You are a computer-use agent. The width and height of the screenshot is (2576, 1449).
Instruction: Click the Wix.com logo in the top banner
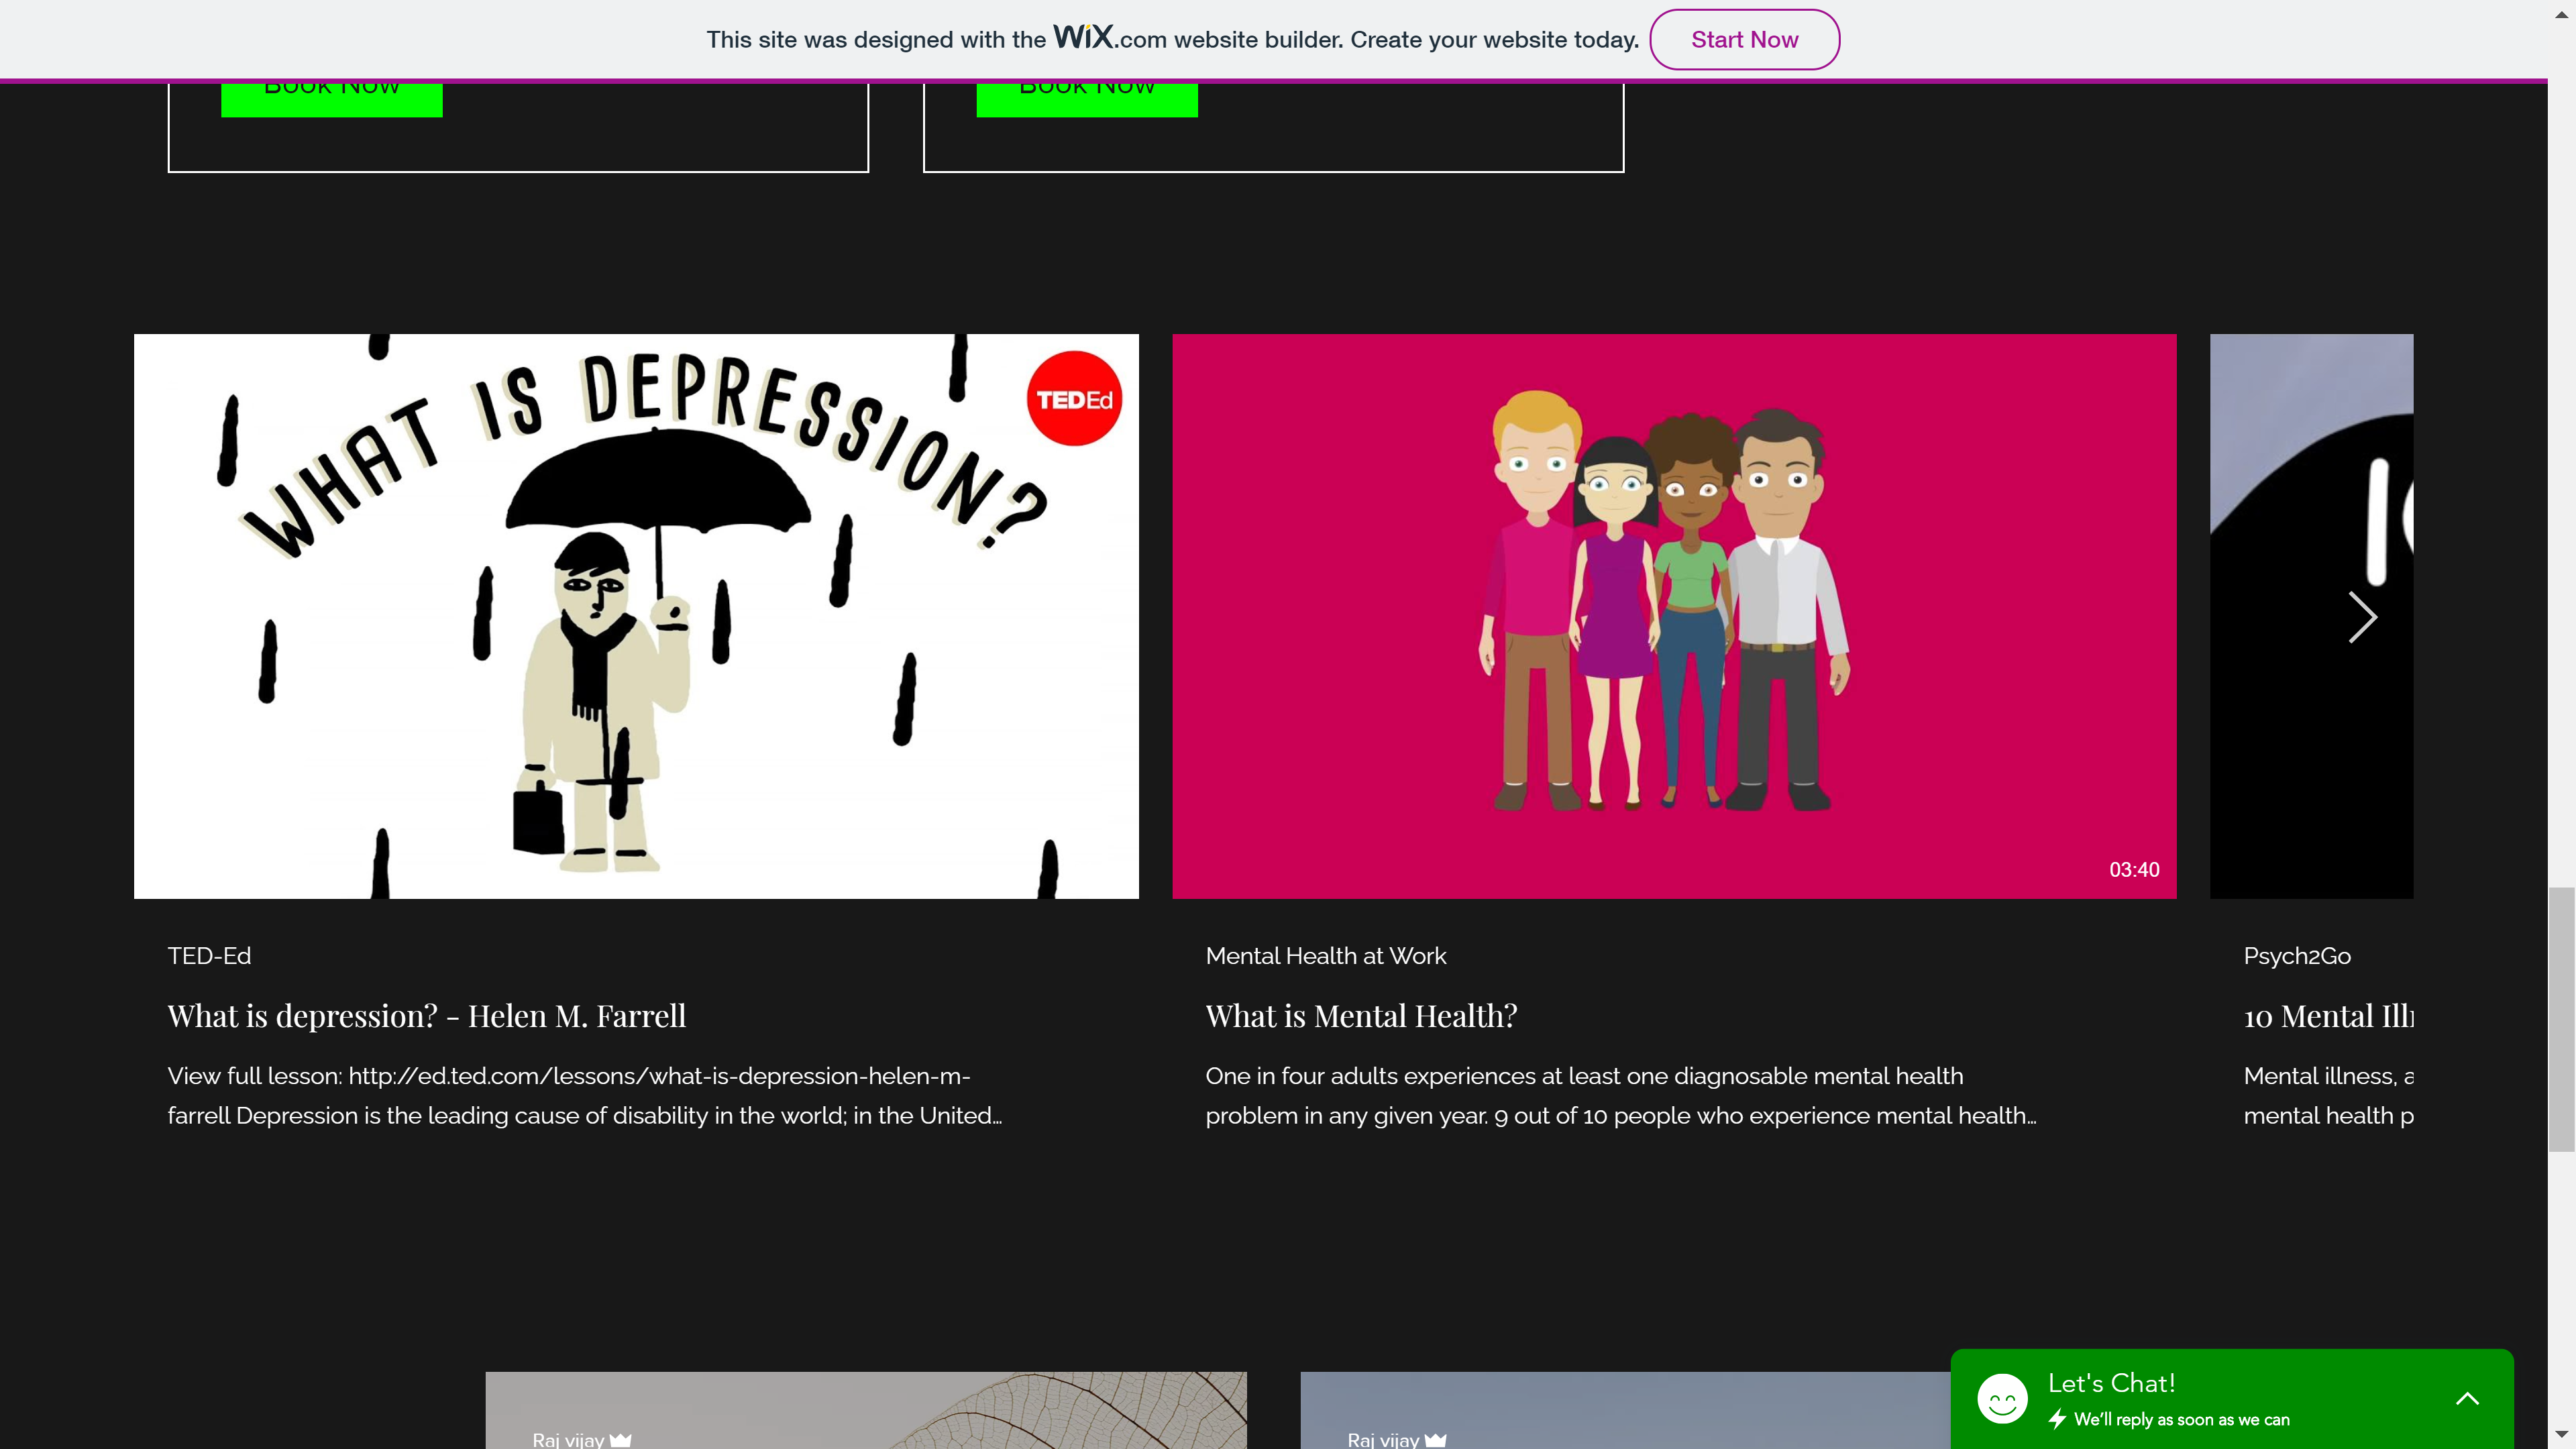1083,37
